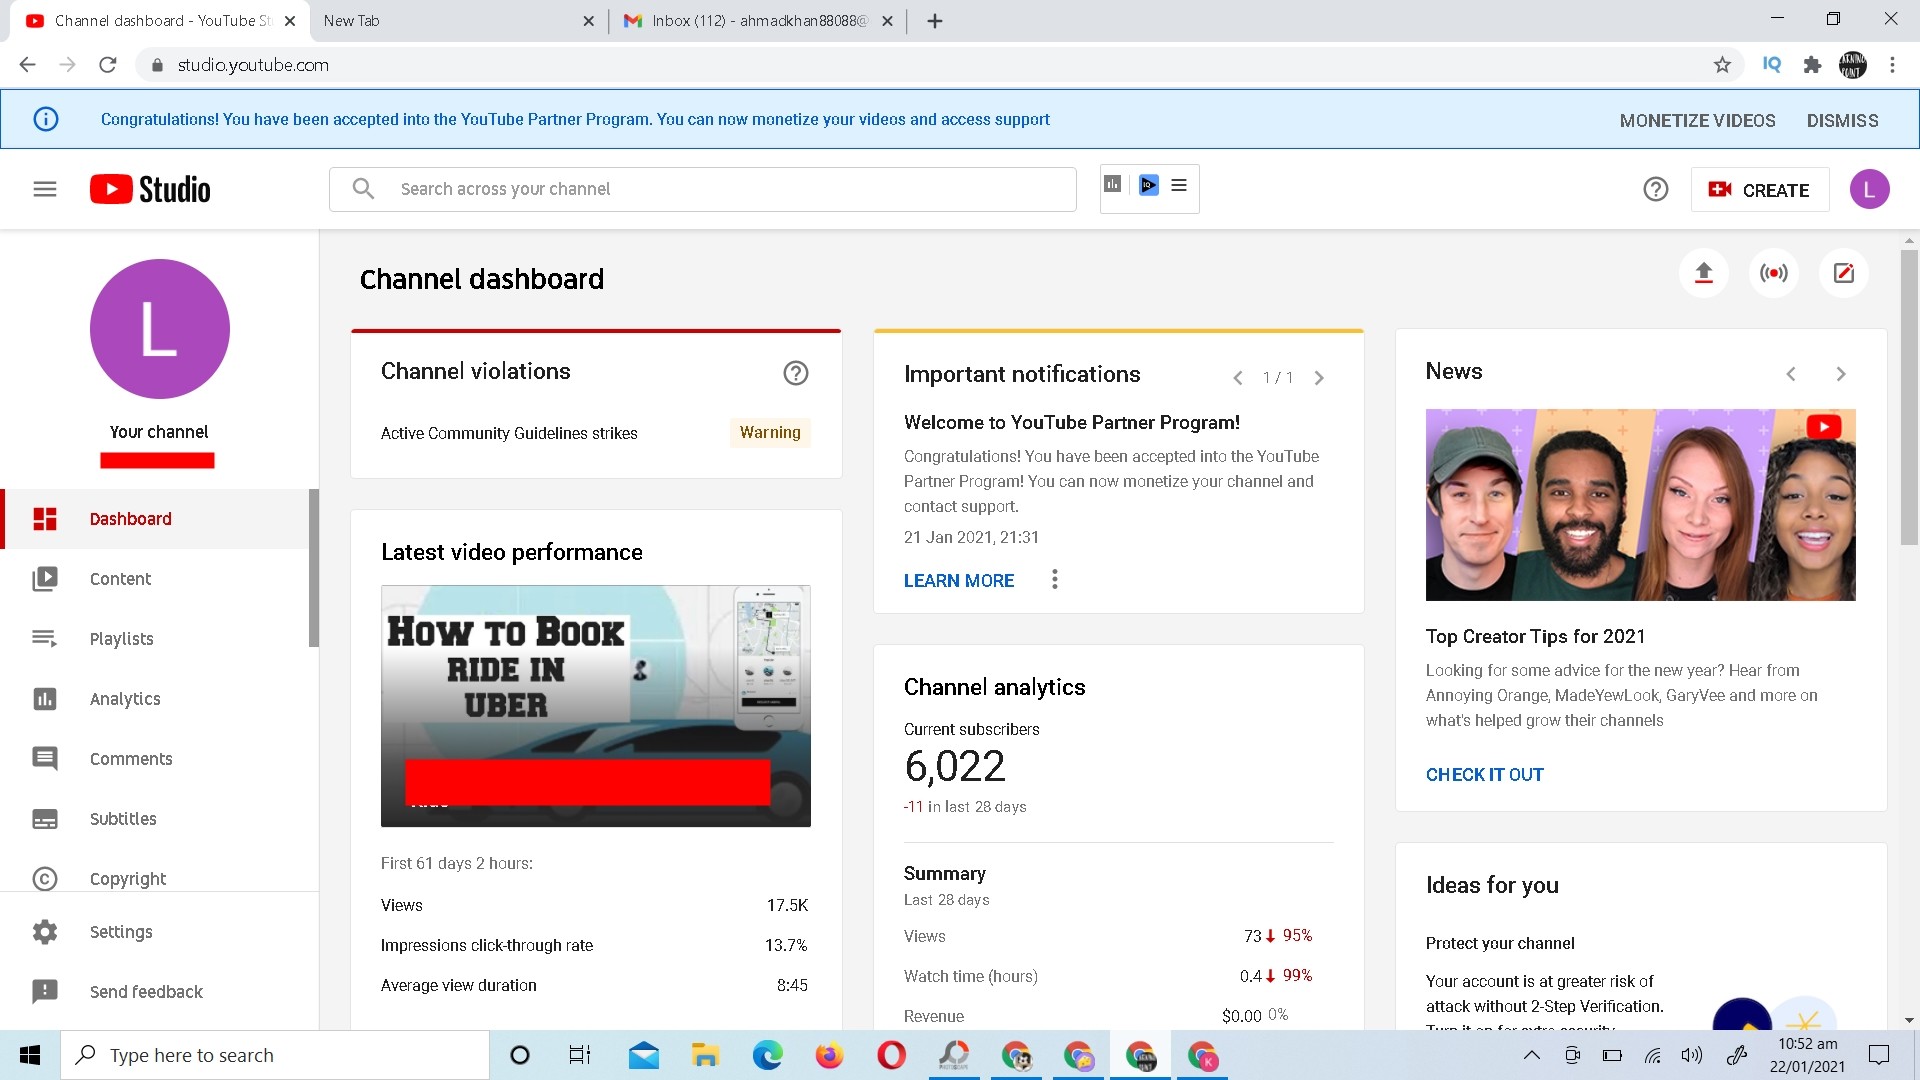Open the account avatar L
Screen dimensions: 1920x1080
tap(1869, 189)
